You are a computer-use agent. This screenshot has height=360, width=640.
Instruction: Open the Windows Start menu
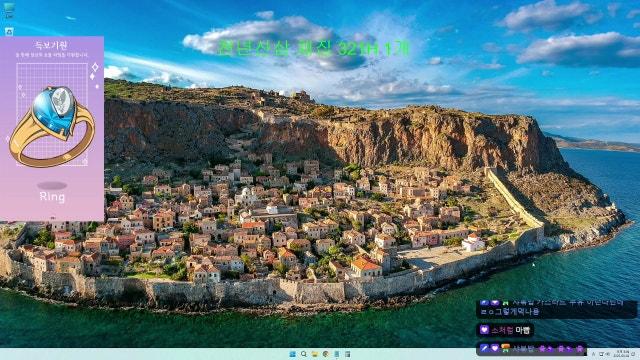293,354
